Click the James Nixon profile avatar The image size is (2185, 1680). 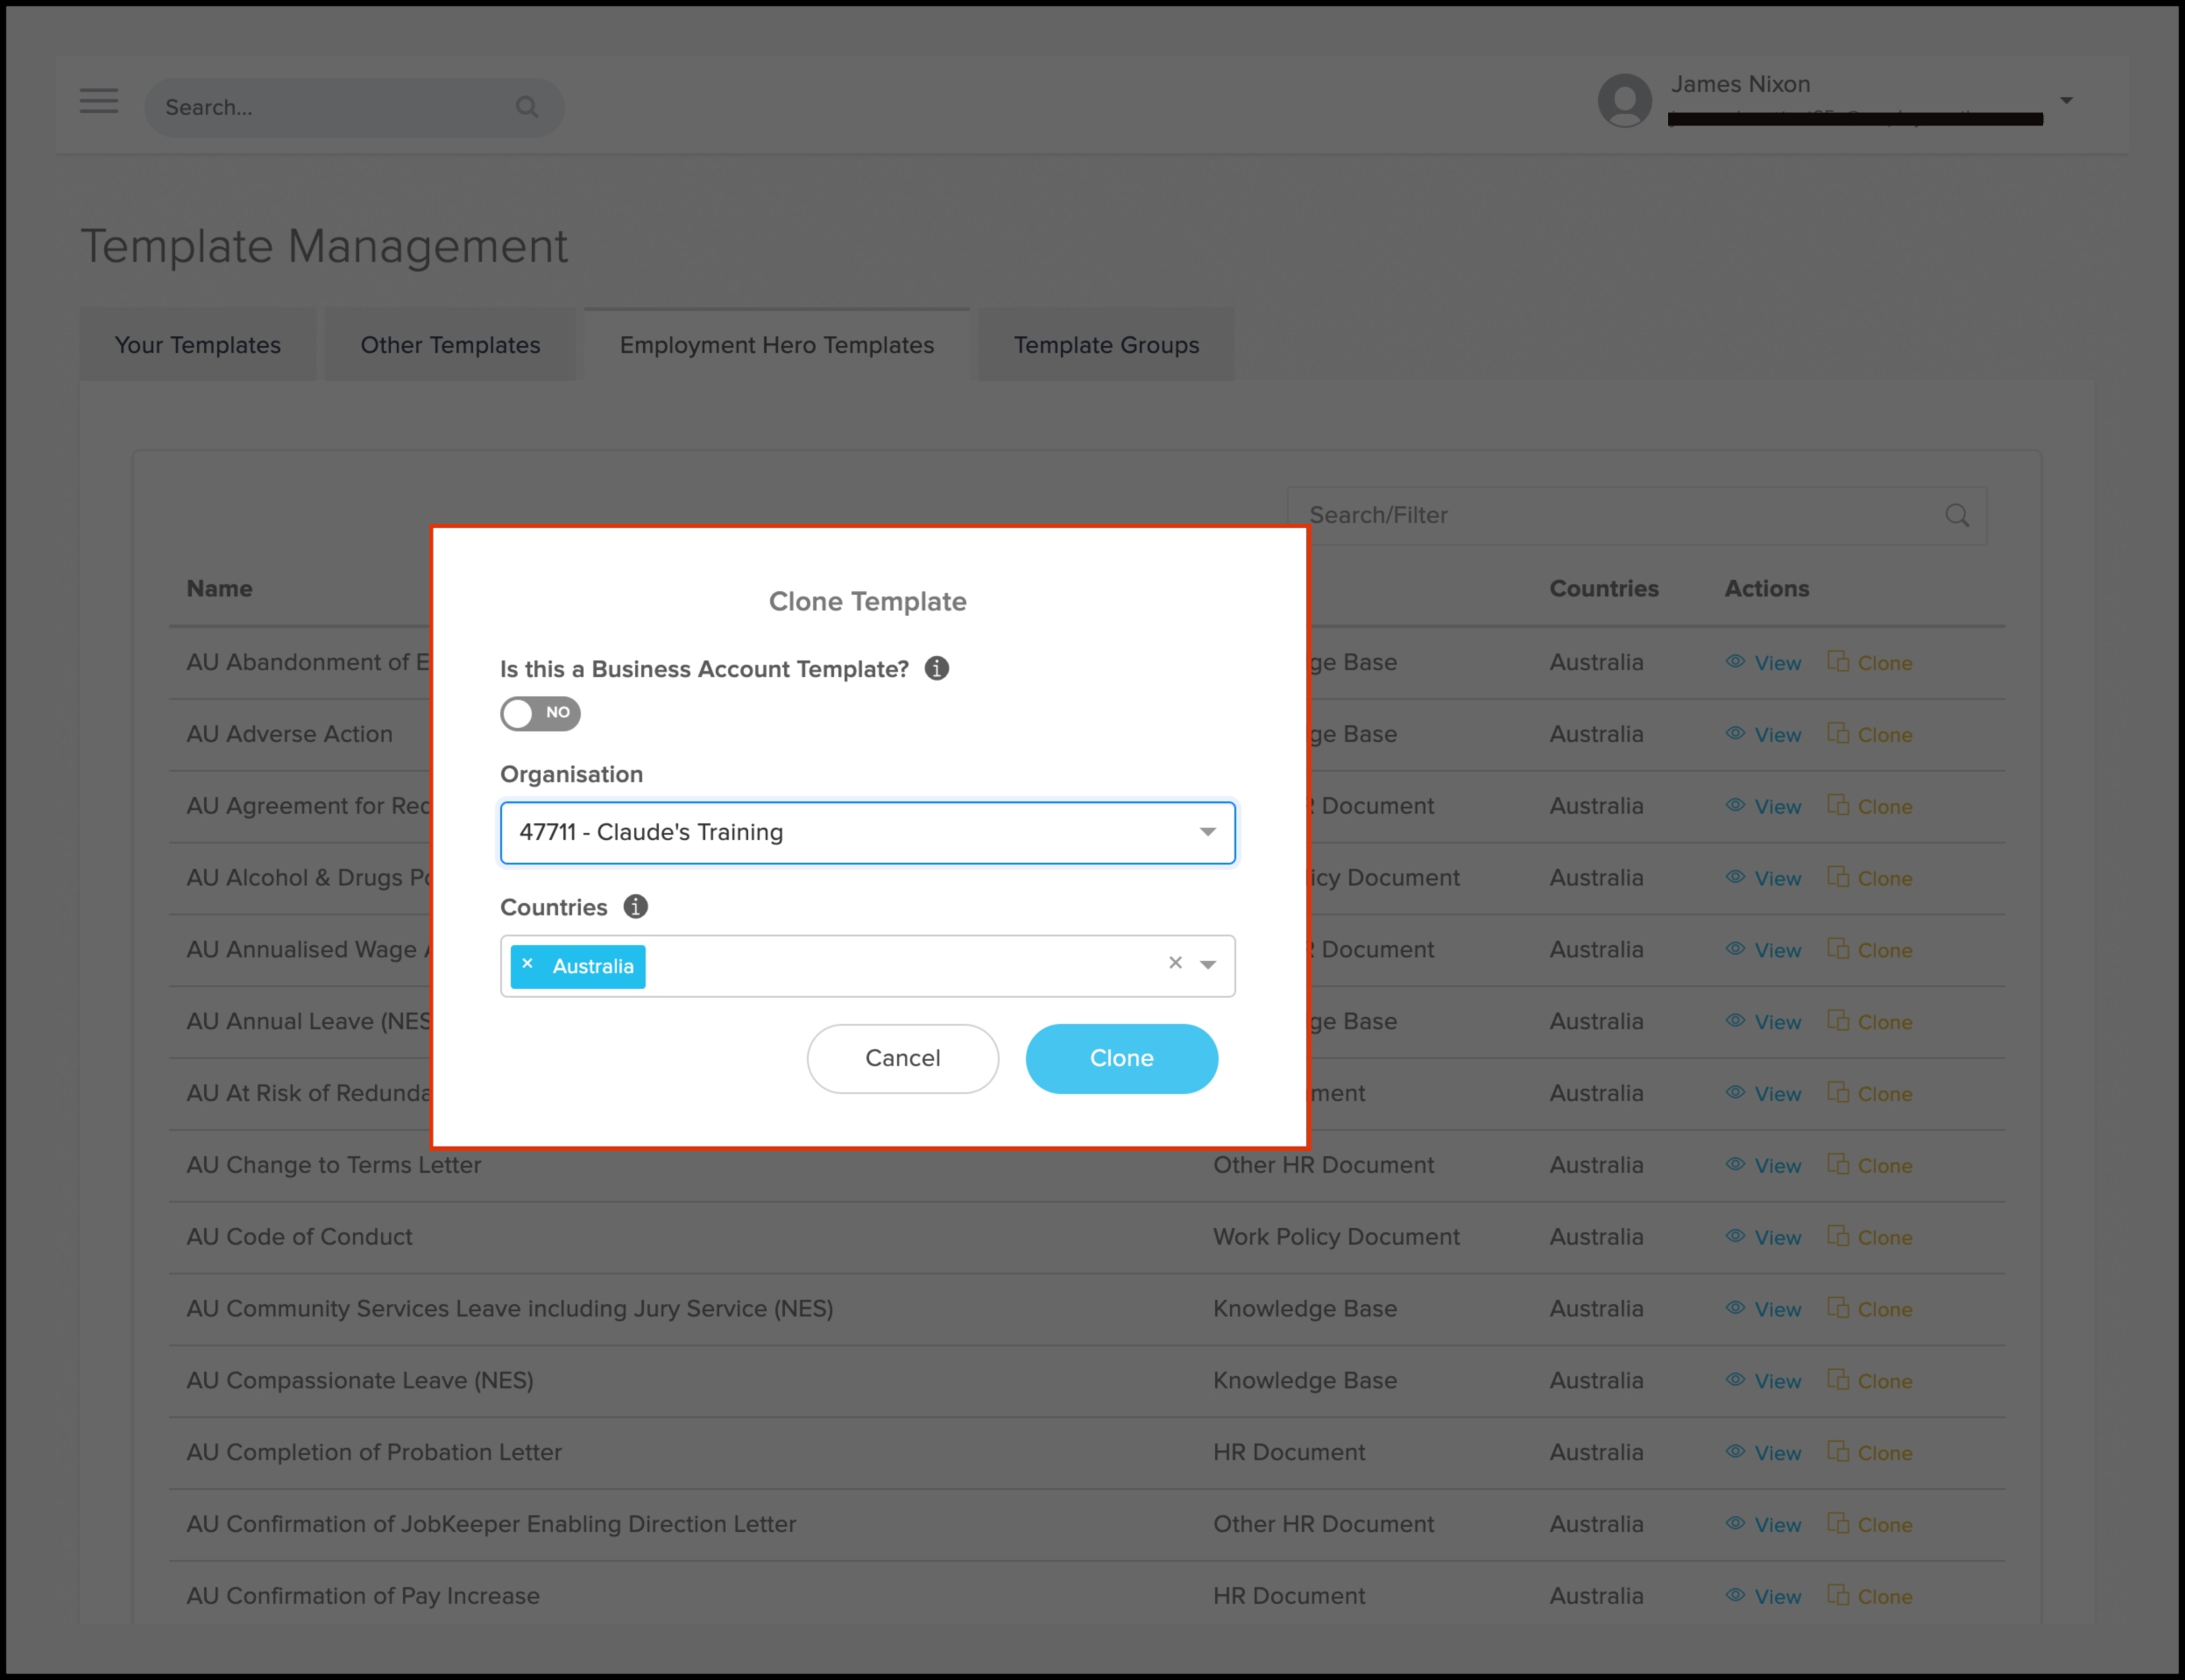pos(1624,100)
